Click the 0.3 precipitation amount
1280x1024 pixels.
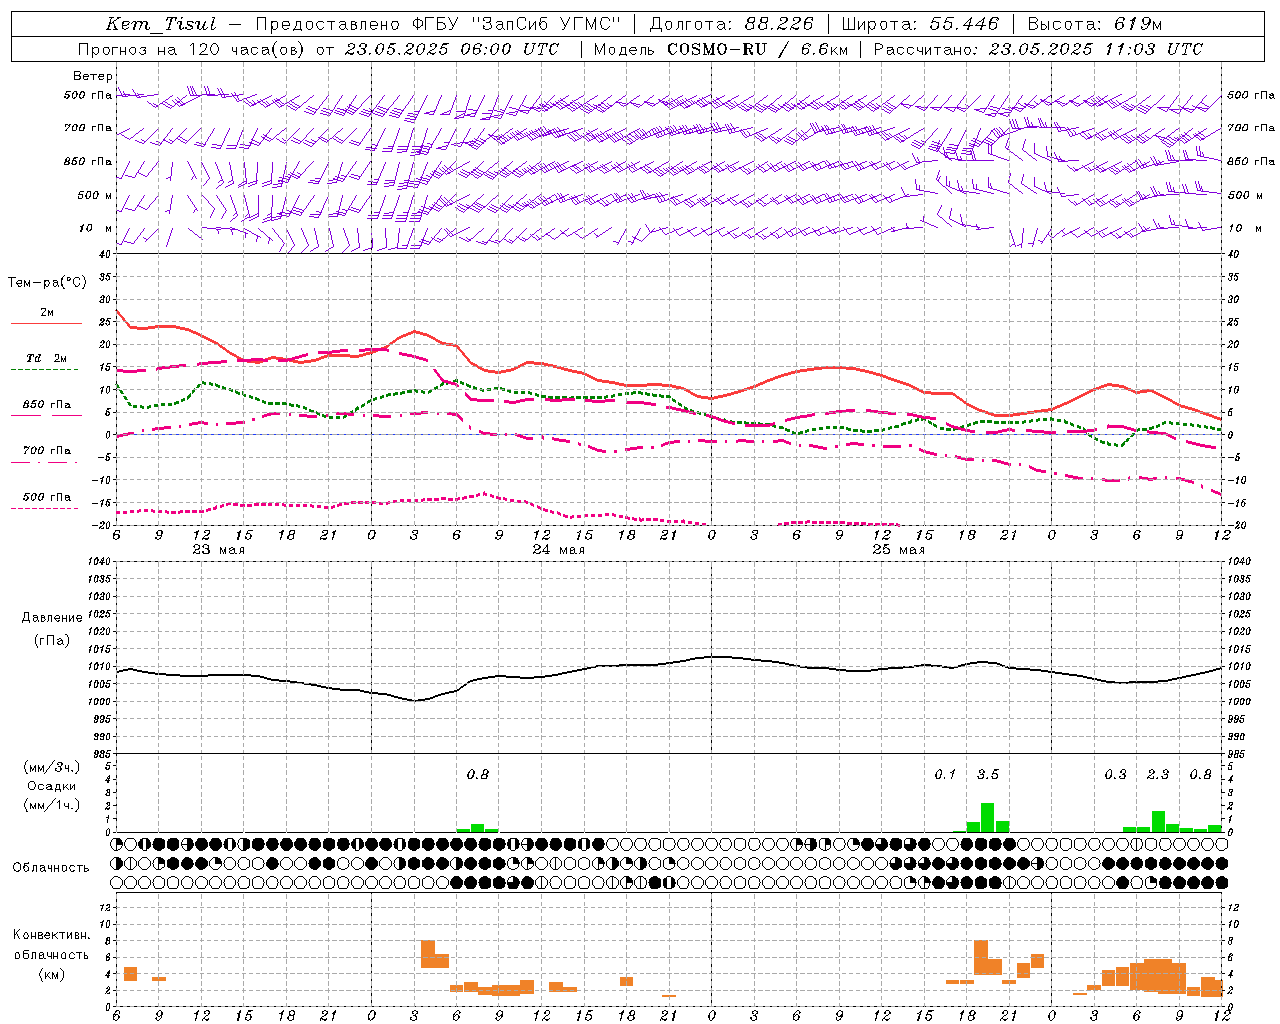click(1115, 774)
